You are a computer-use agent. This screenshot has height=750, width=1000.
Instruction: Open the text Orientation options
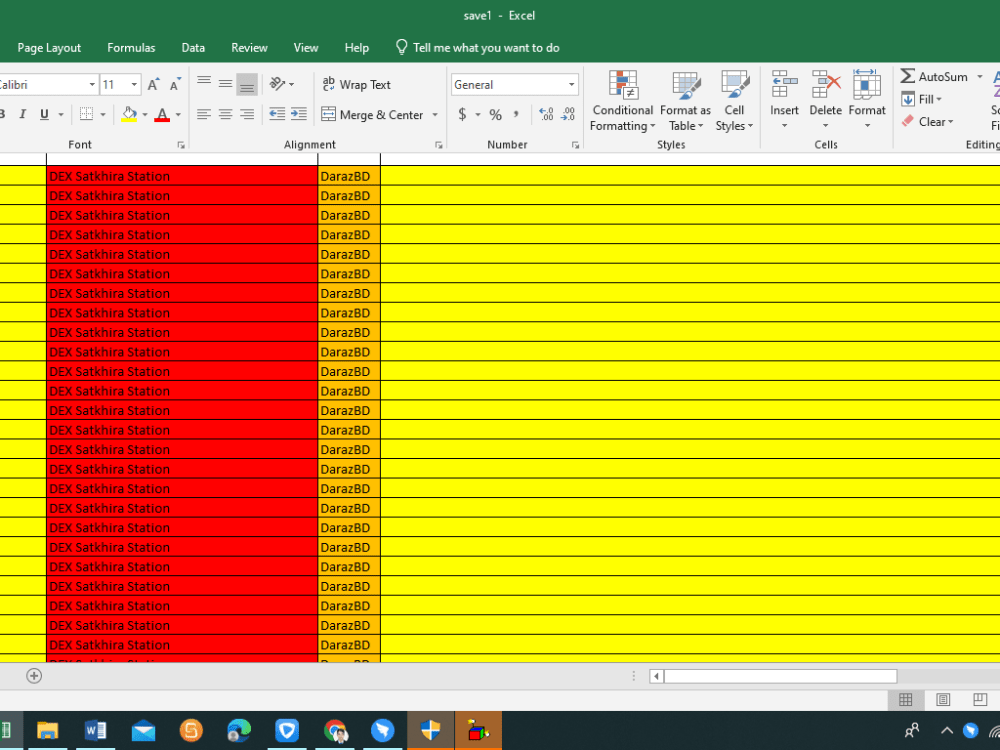[281, 84]
